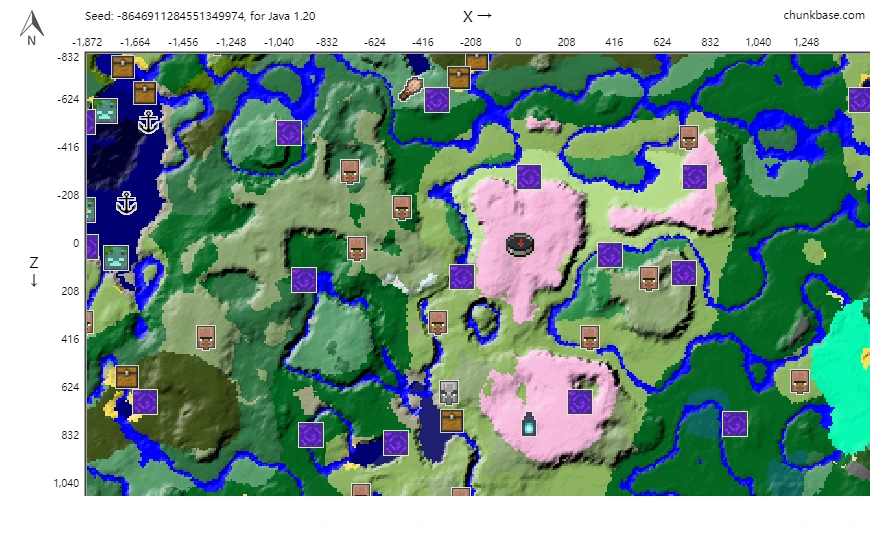The width and height of the screenshot is (870, 540).
Task: Click ruined portal on the bottom dark-blue lake
Action: click(x=396, y=443)
